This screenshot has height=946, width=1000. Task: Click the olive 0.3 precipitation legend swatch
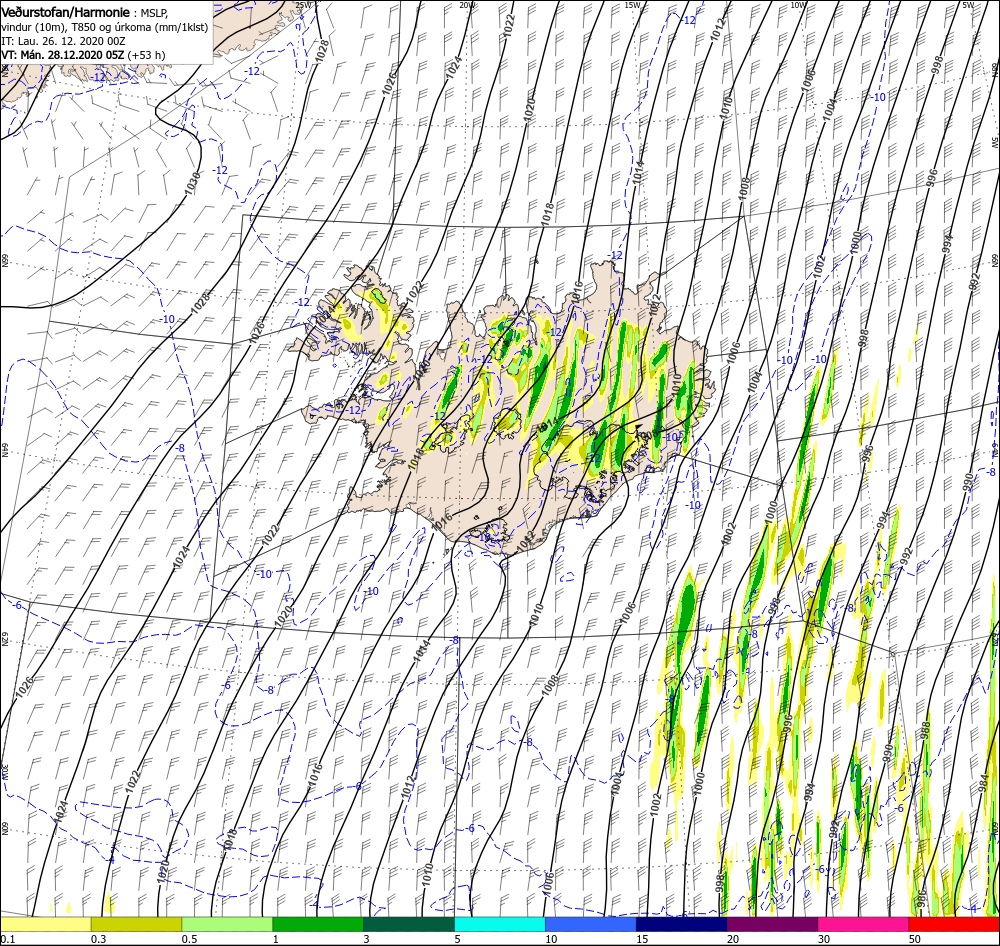(x=136, y=924)
